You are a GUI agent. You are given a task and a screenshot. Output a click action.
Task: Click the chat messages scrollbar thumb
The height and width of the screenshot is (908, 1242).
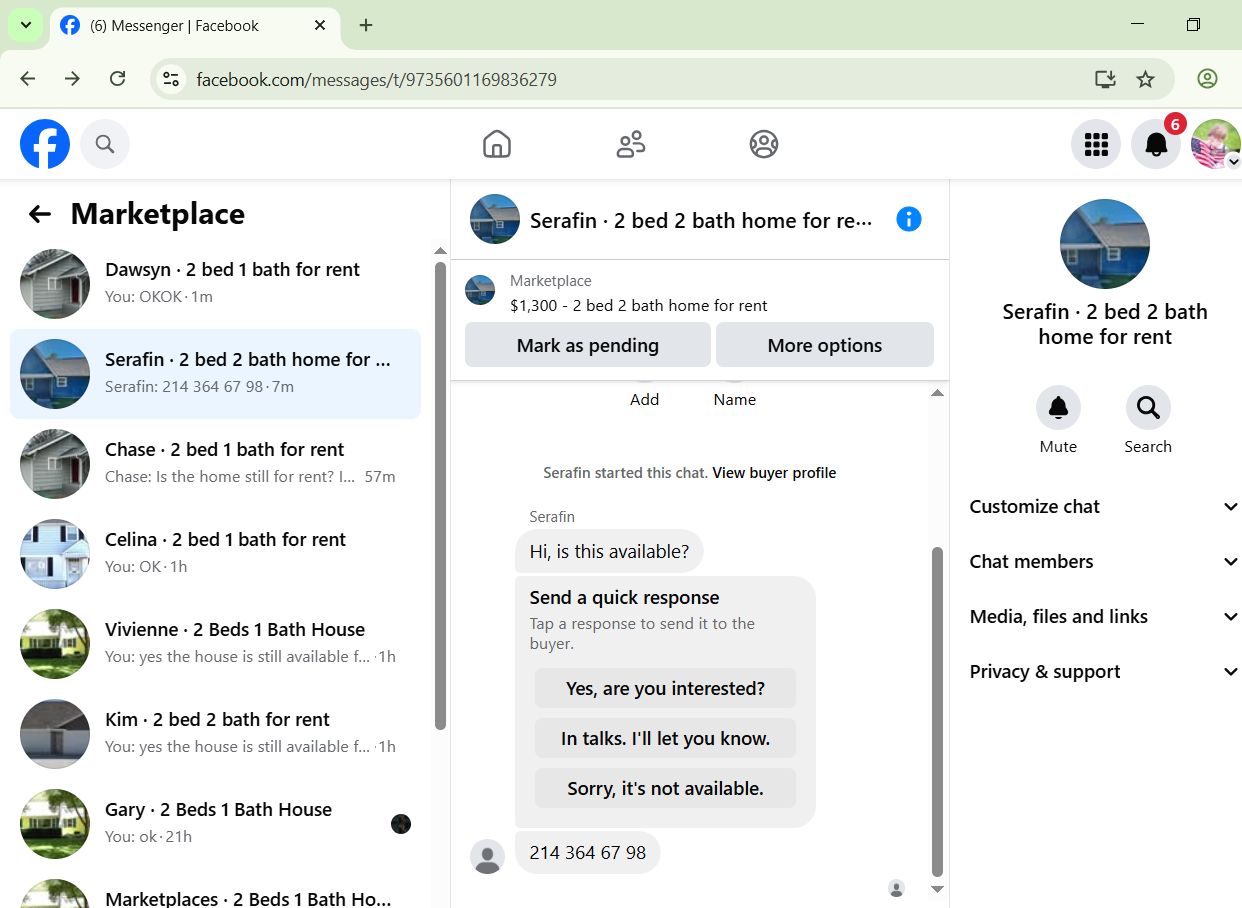coord(937,711)
